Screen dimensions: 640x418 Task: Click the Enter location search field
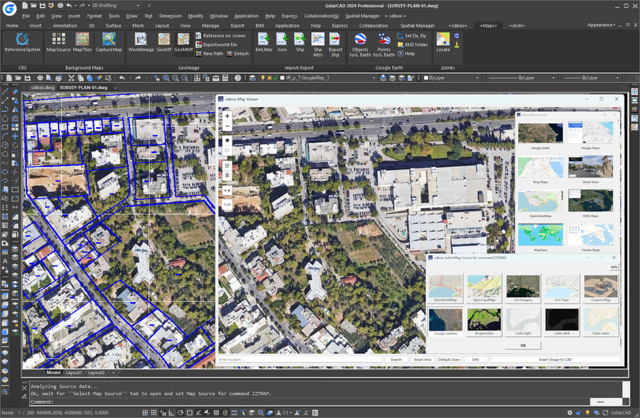pos(300,360)
